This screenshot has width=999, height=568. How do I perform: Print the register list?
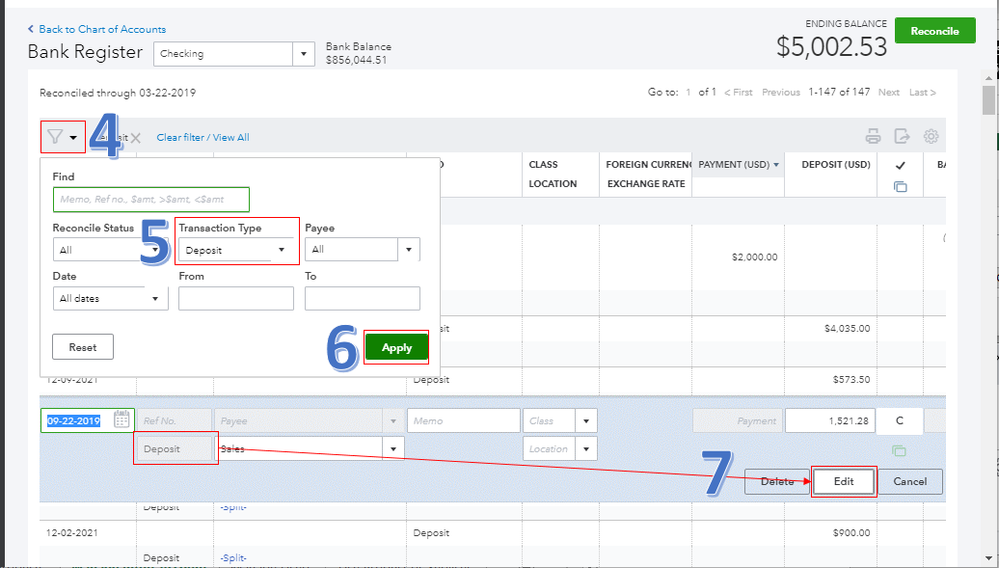coord(873,136)
